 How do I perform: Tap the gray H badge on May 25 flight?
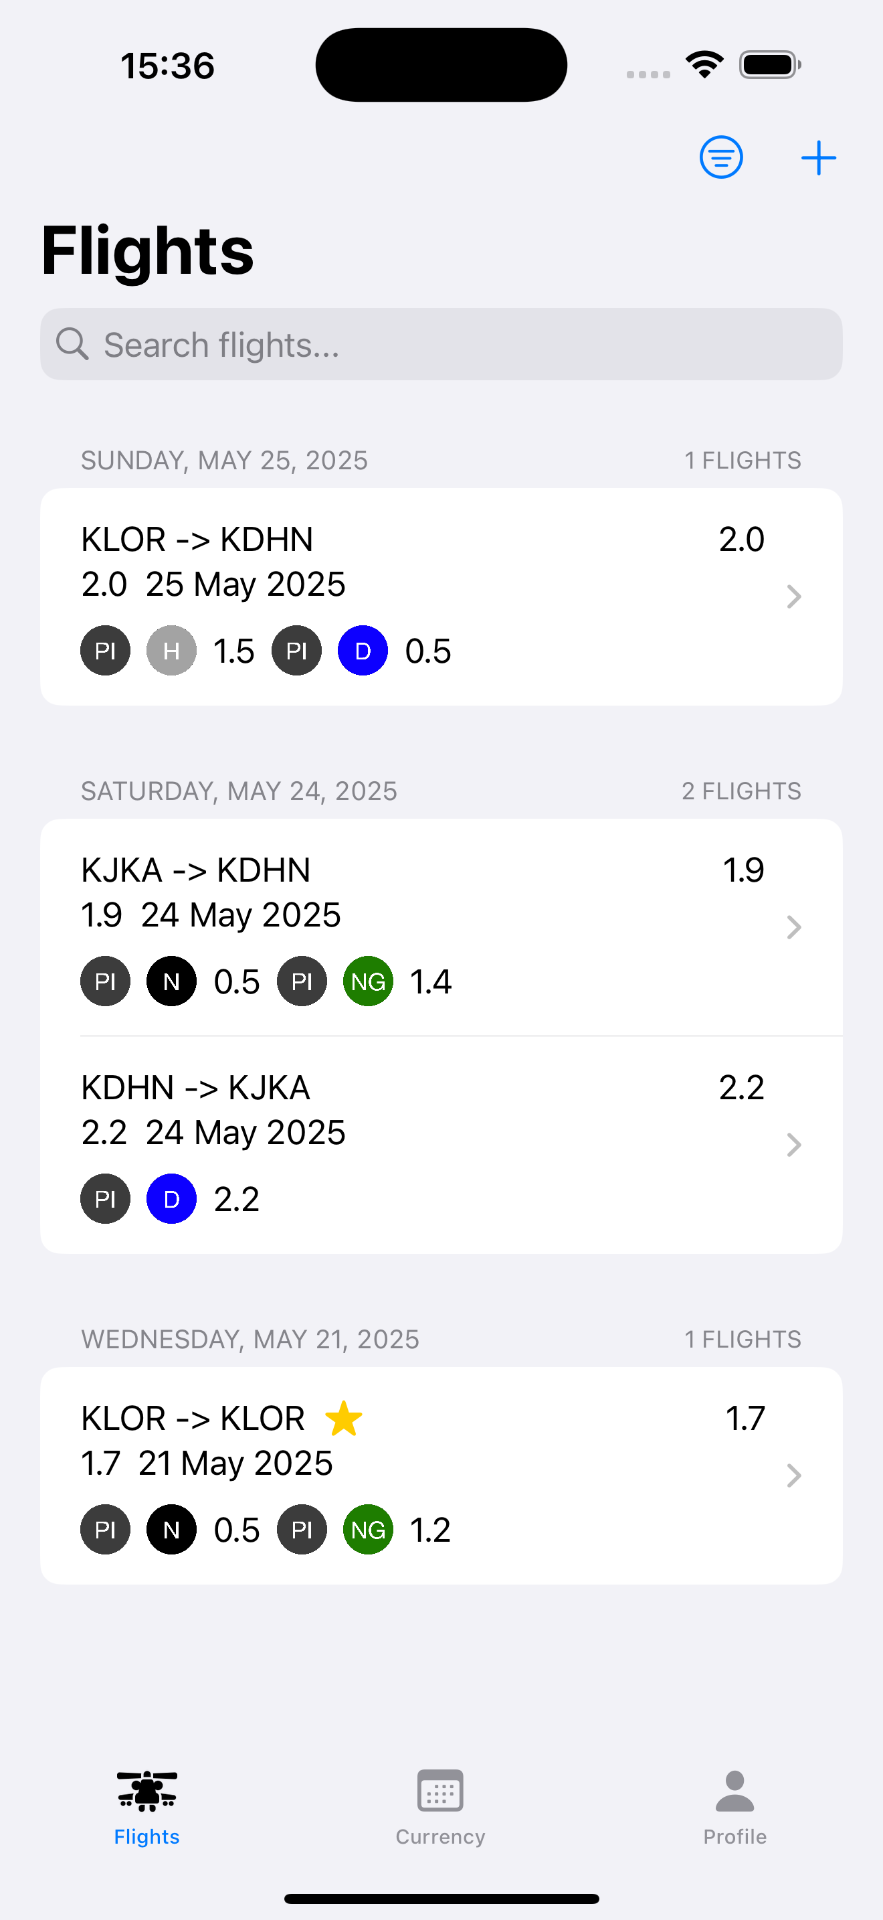[171, 651]
